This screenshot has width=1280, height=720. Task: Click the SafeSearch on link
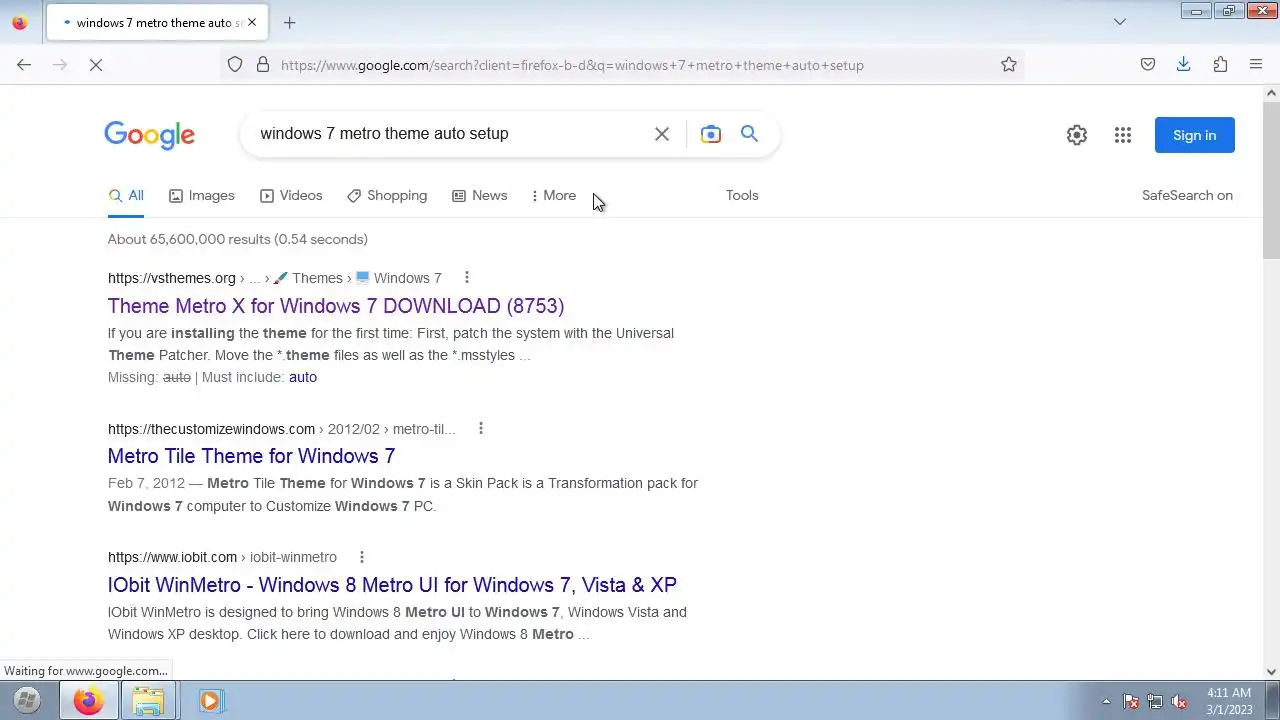(1187, 196)
